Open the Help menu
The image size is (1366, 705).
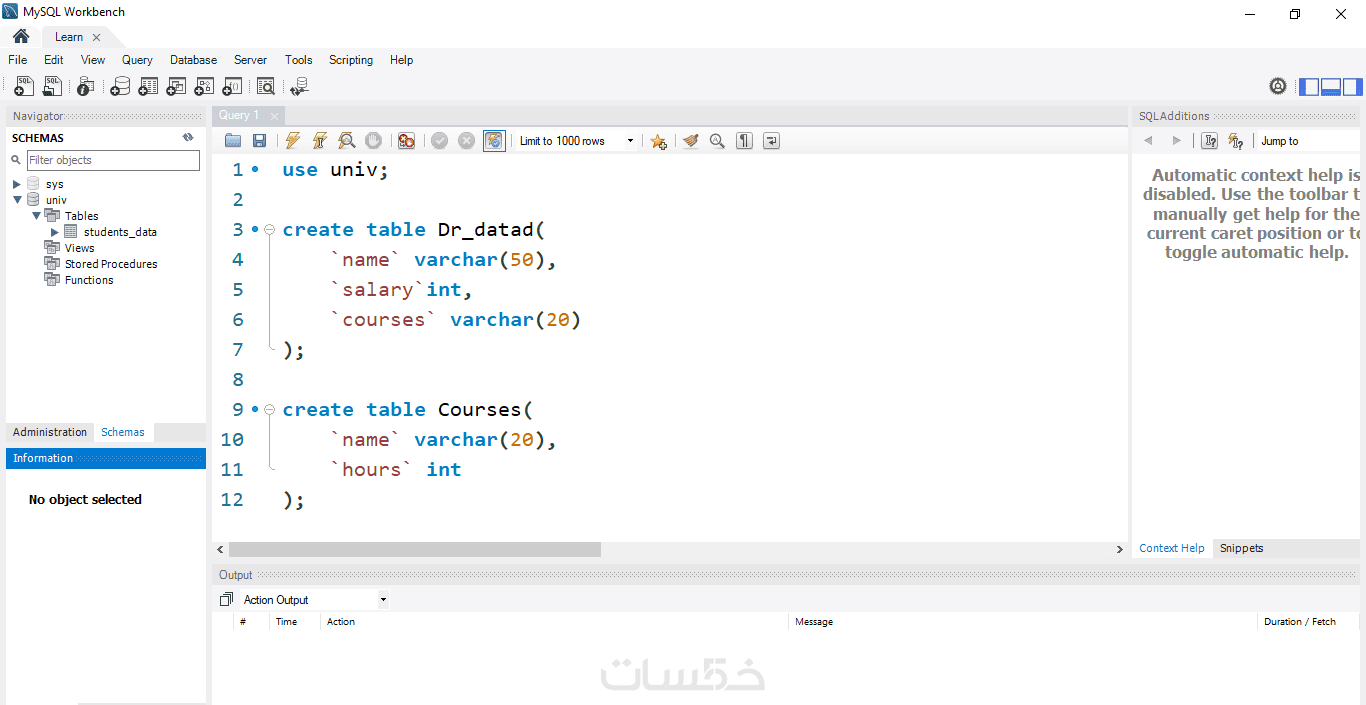[x=401, y=60]
